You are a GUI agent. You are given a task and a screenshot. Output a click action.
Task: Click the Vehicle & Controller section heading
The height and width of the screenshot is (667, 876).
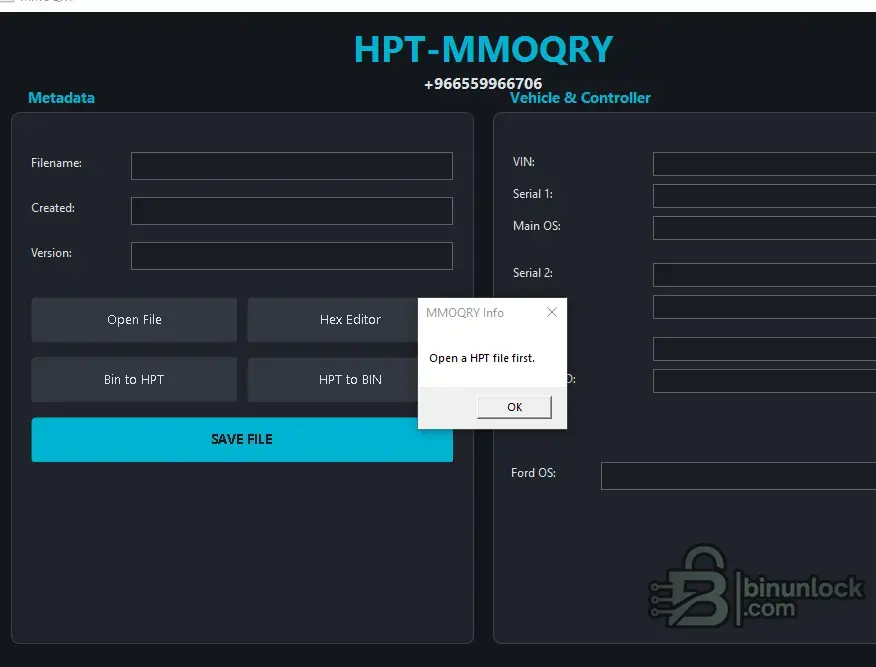(580, 98)
